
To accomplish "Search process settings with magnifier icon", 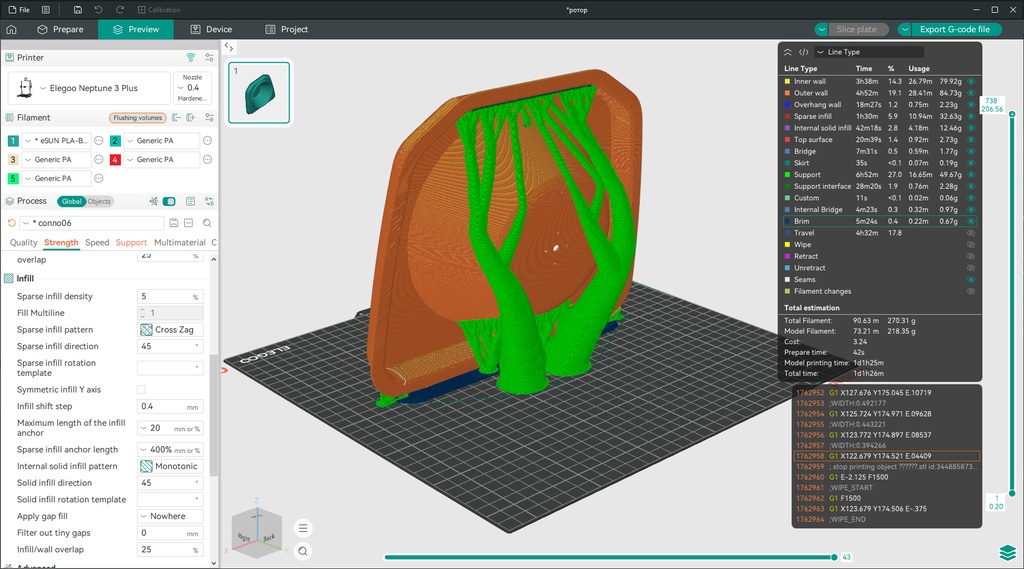I will point(207,223).
